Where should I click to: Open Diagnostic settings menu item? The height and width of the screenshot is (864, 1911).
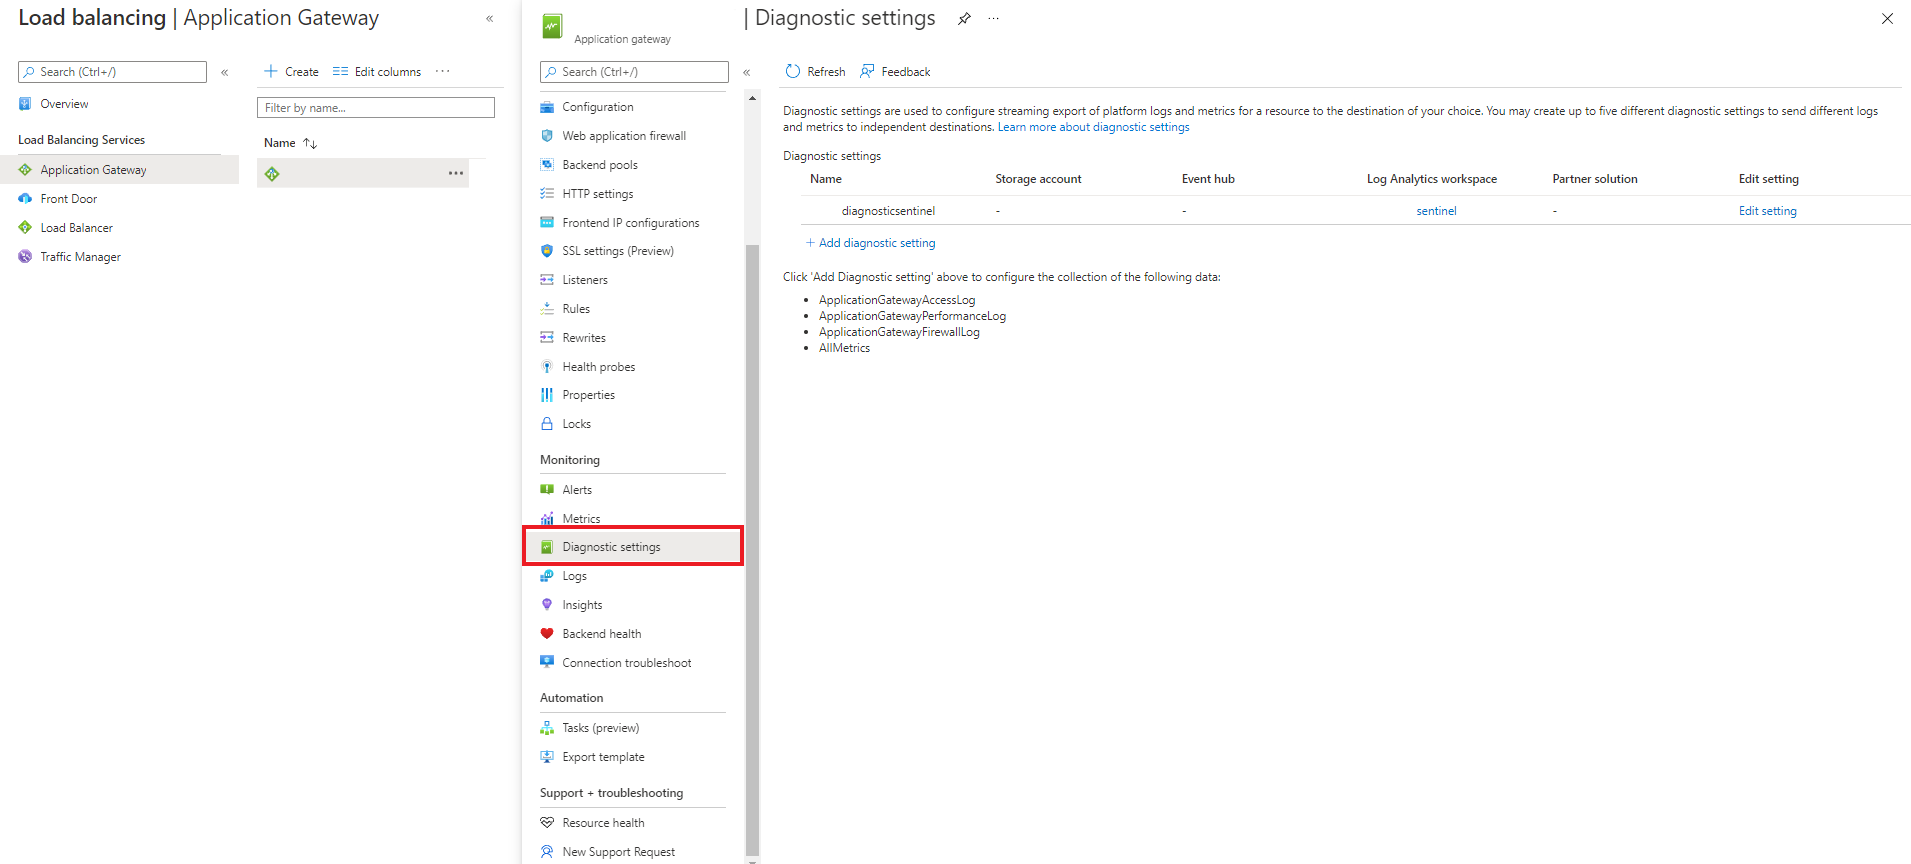tap(611, 547)
